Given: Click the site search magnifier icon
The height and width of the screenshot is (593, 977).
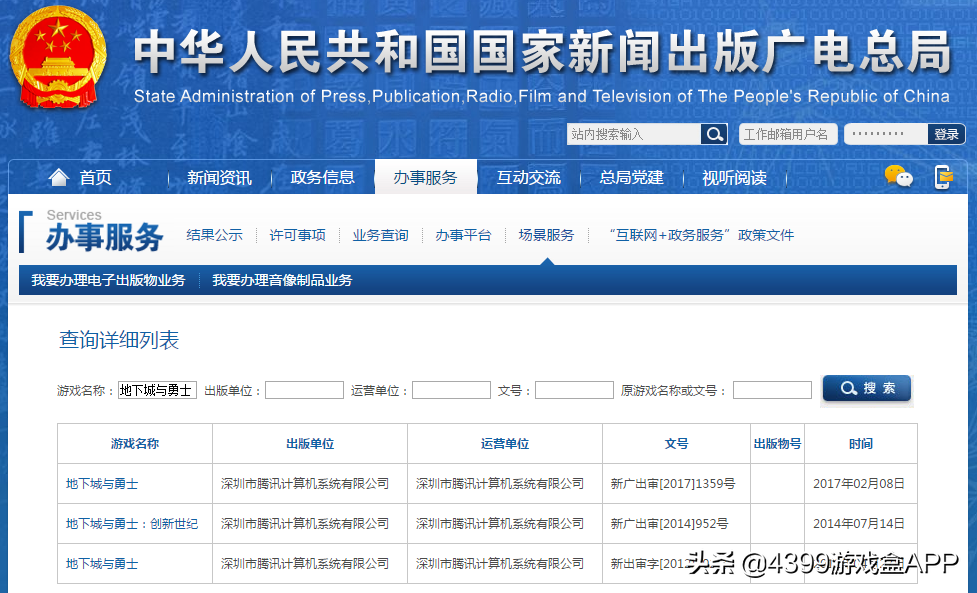Looking at the screenshot, I should coord(714,134).
